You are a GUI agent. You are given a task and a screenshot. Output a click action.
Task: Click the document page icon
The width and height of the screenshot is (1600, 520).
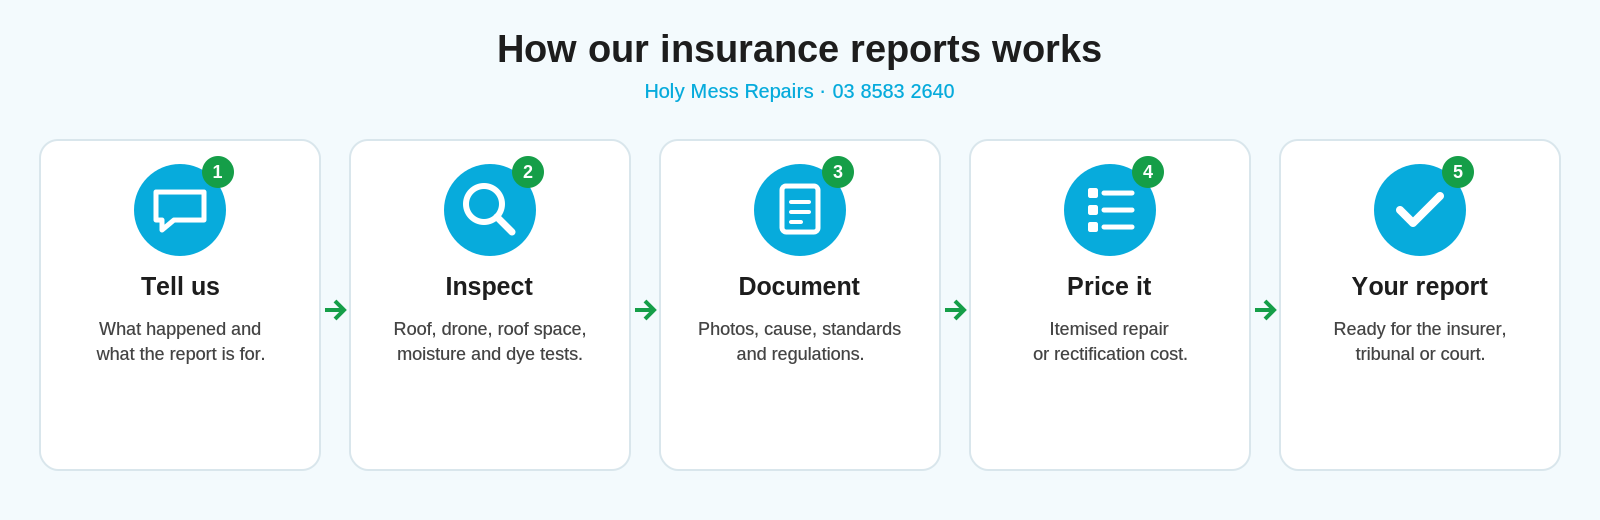800,210
